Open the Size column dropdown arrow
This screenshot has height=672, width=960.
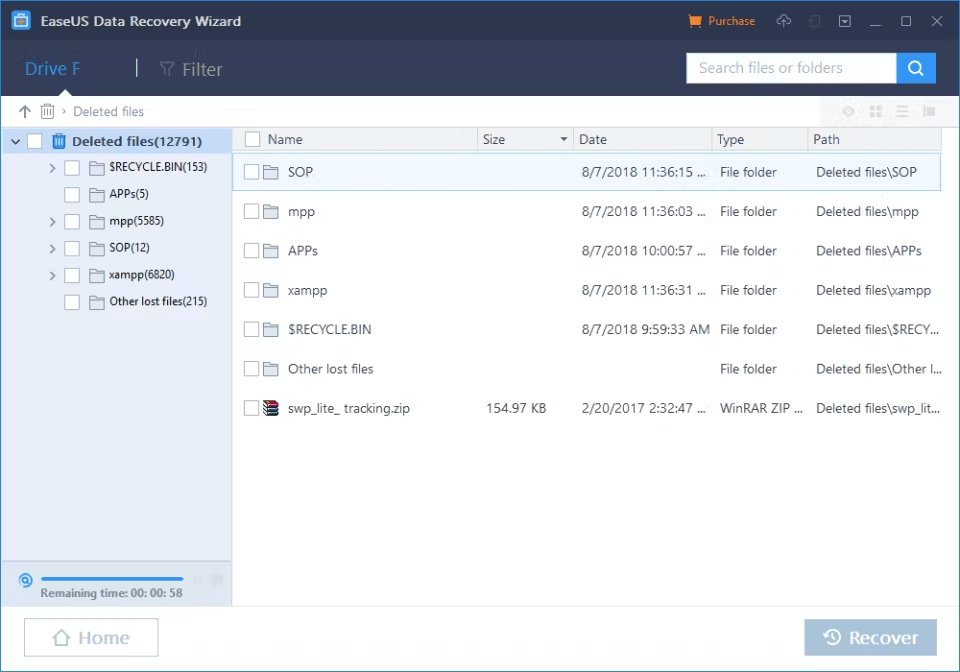563,139
